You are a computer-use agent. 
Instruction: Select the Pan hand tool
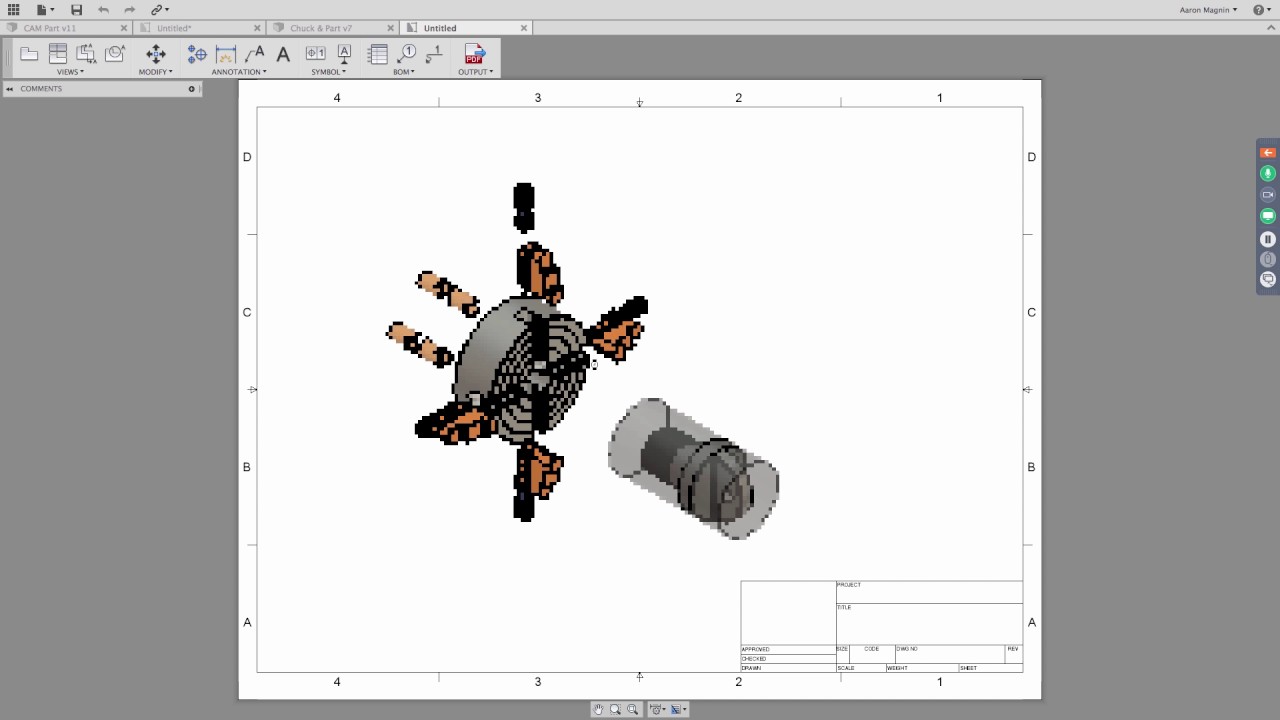598,709
